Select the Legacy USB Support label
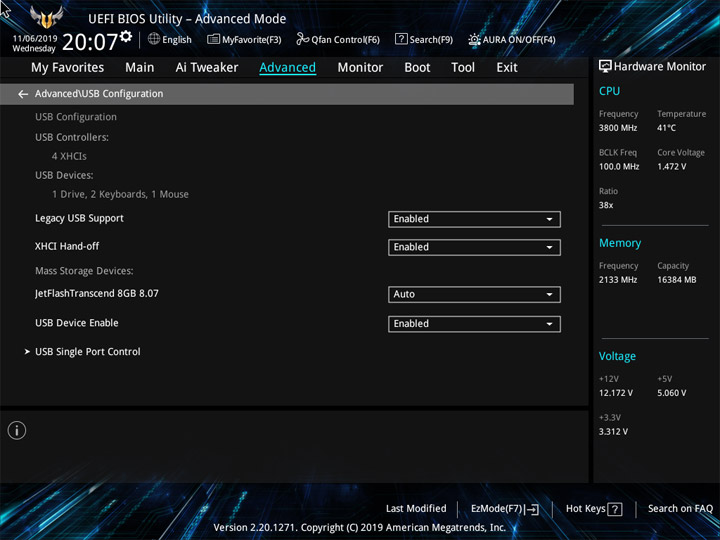Screen dimensions: 720x540 79,219
